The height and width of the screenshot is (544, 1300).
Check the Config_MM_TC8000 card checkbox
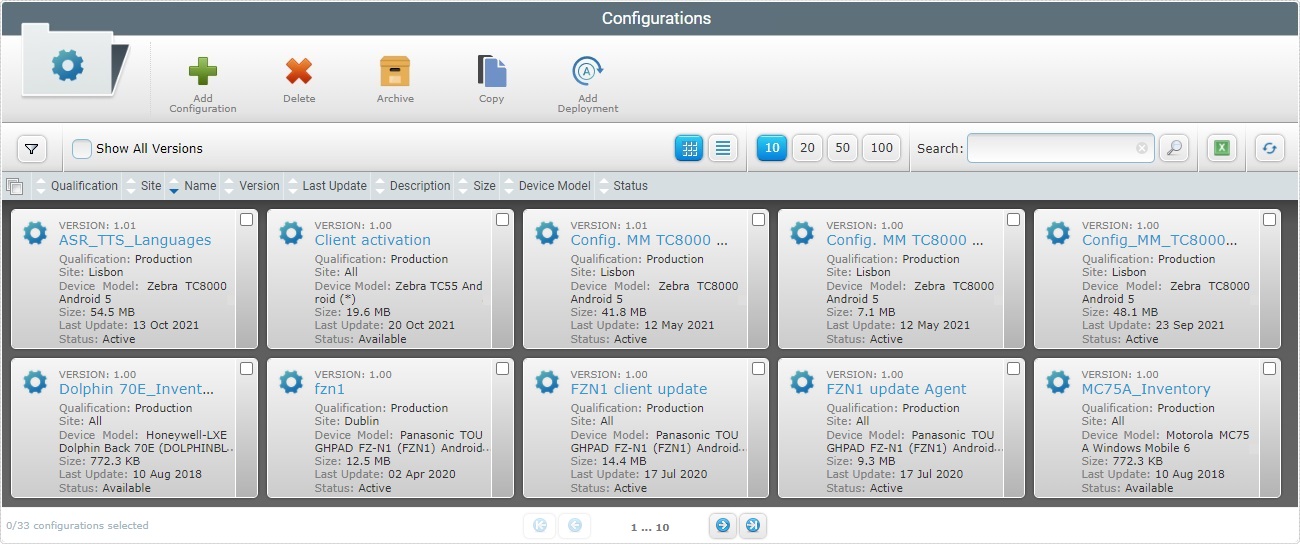(1269, 219)
